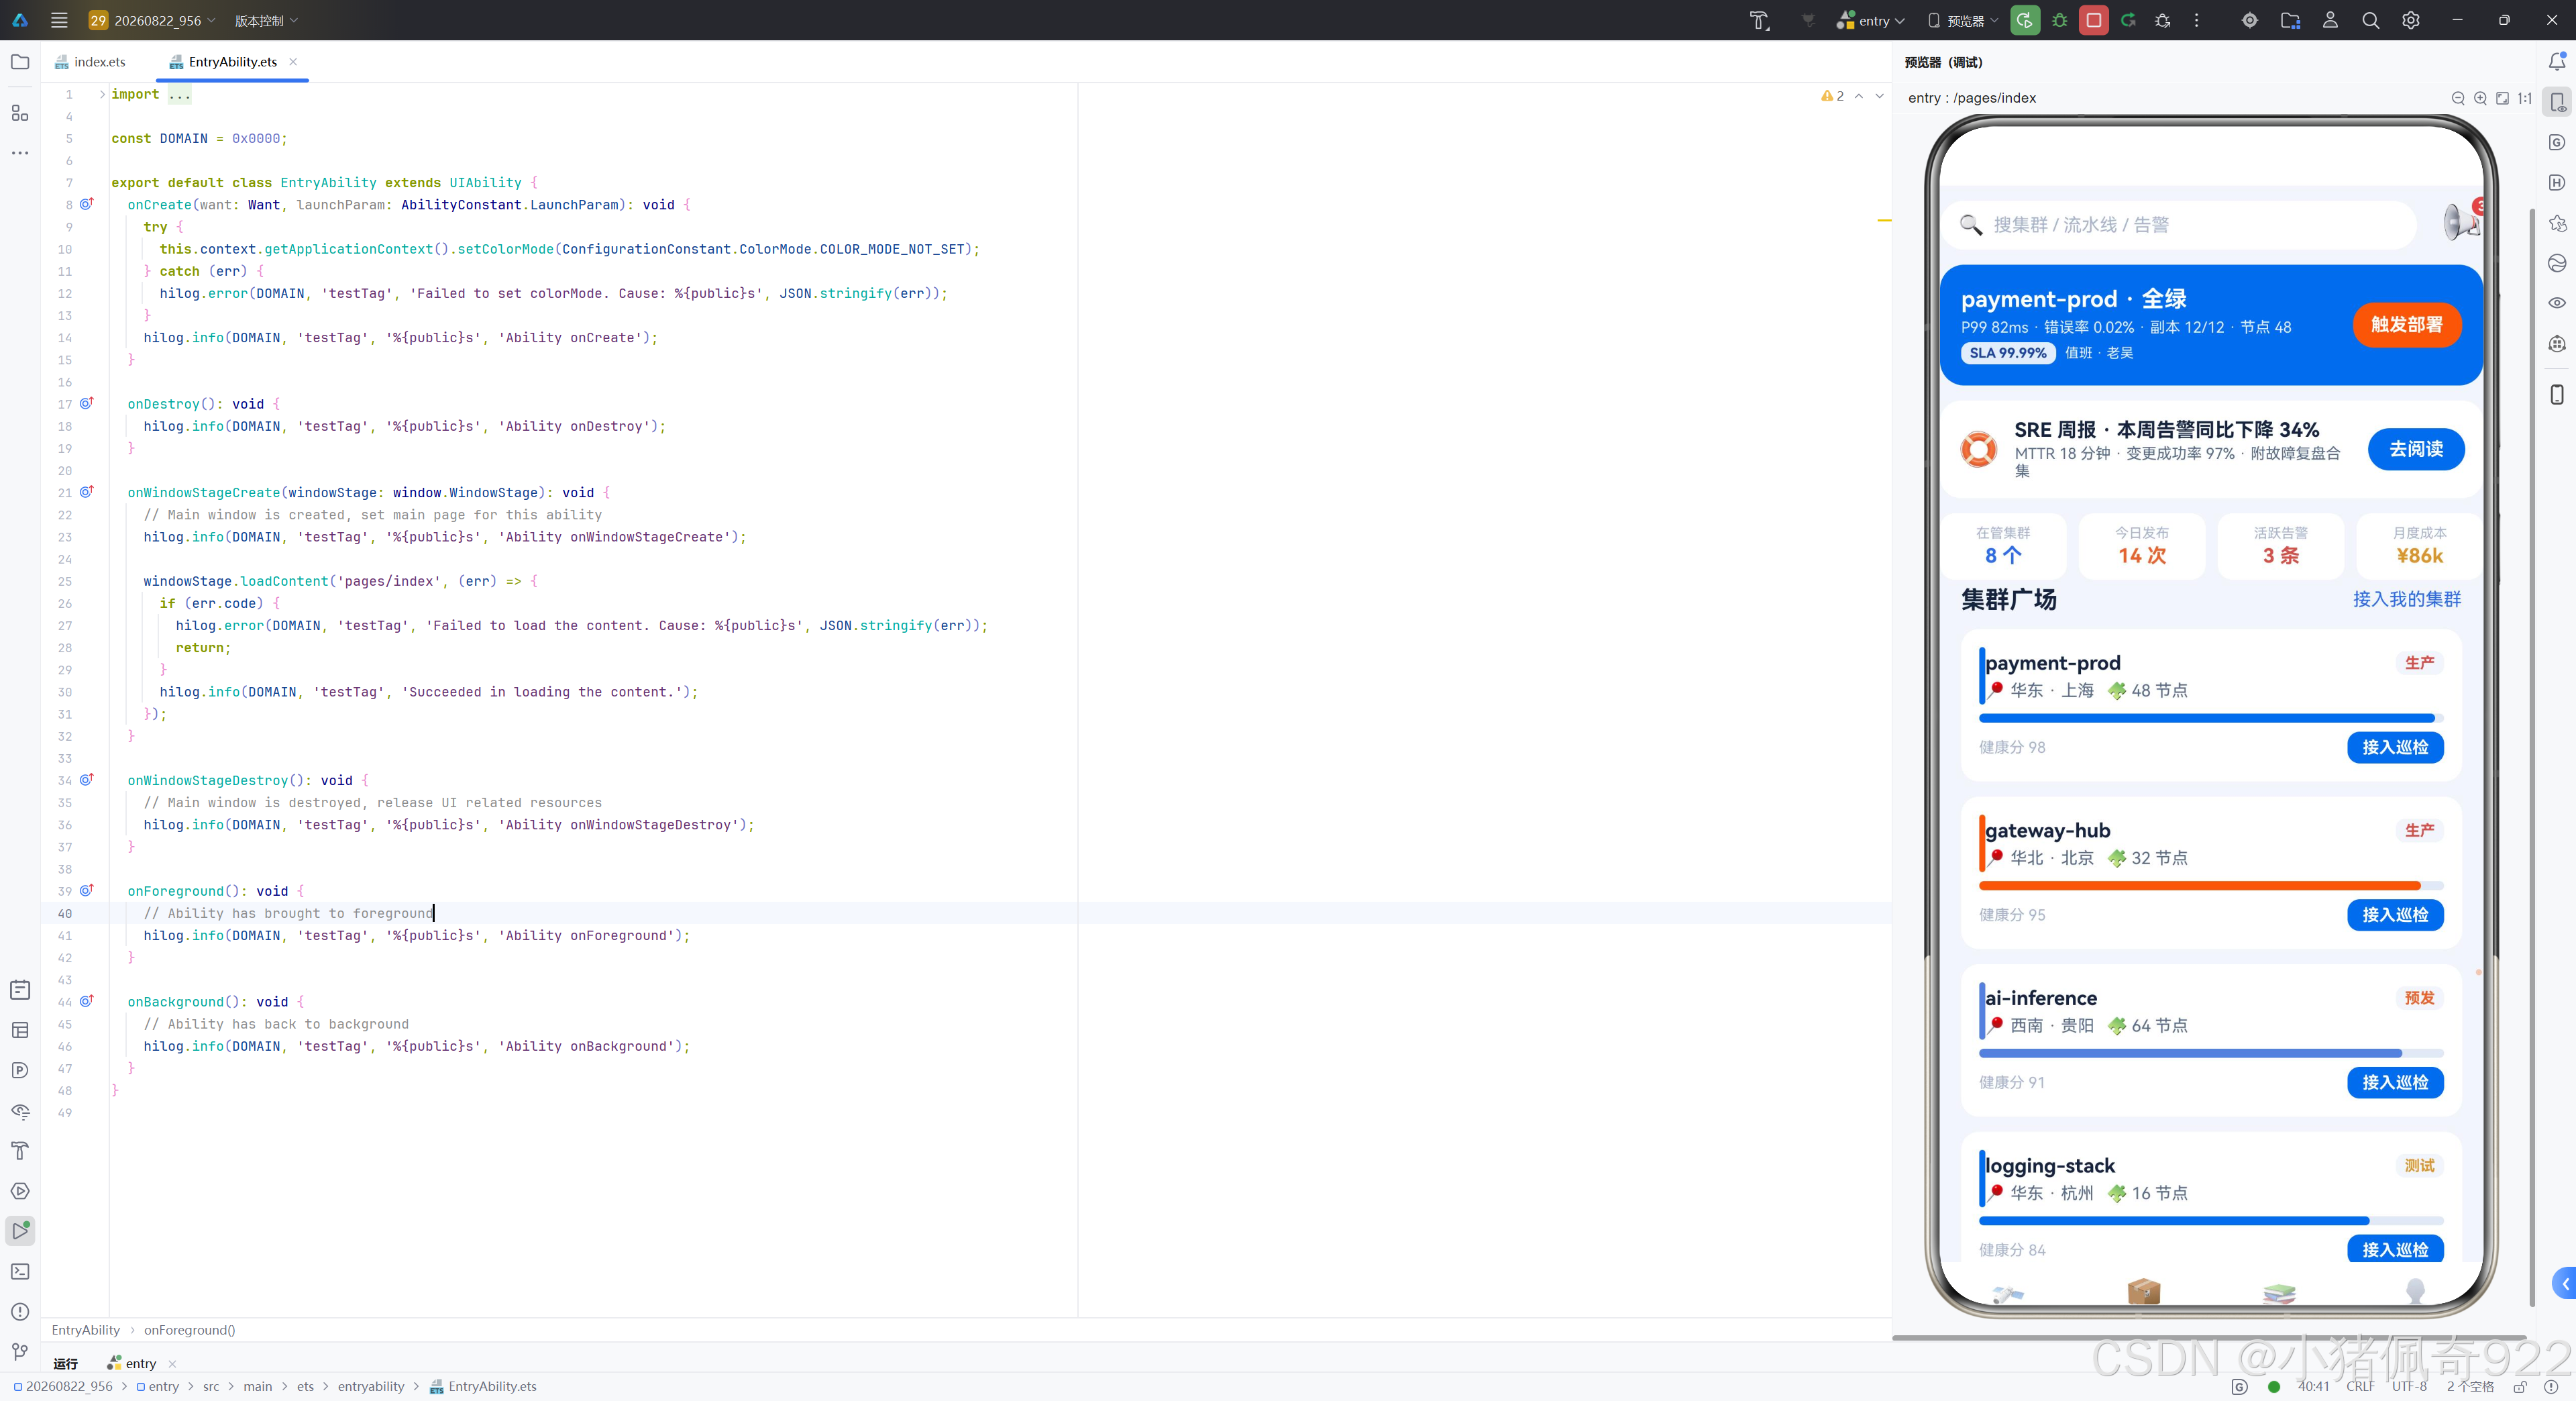The width and height of the screenshot is (2576, 1401).
Task: Click onForeground() breadcrumb item
Action: click(189, 1330)
